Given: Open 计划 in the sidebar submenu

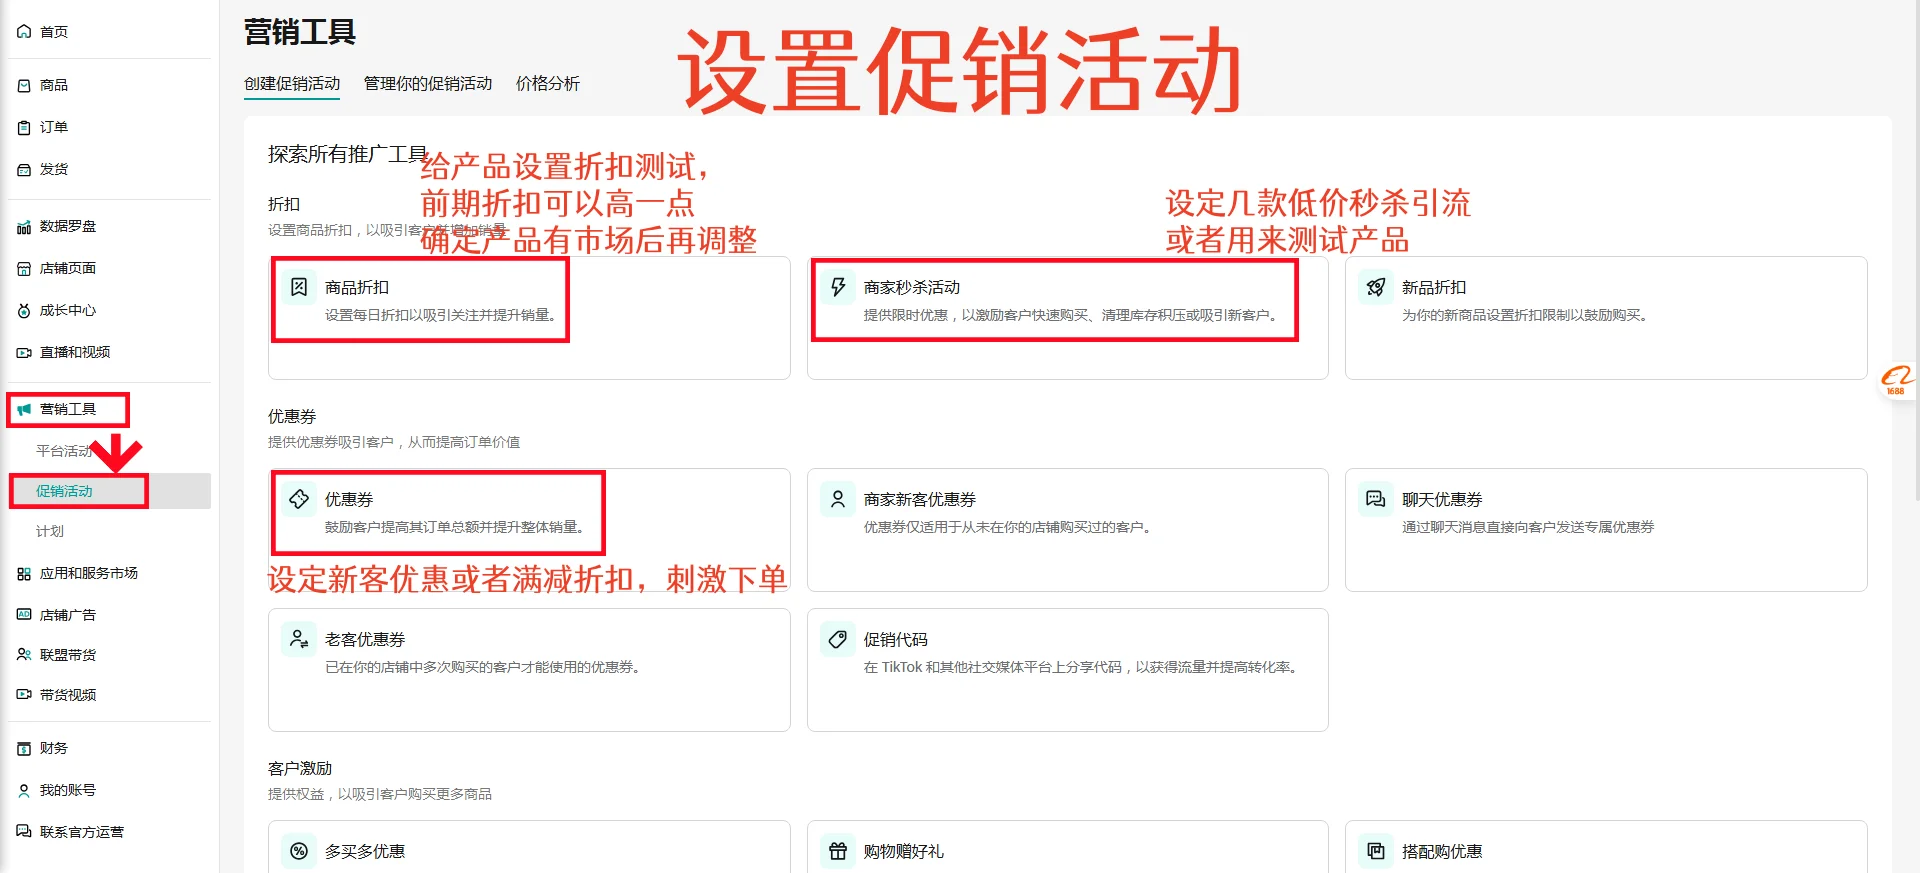Looking at the screenshot, I should coord(50,531).
